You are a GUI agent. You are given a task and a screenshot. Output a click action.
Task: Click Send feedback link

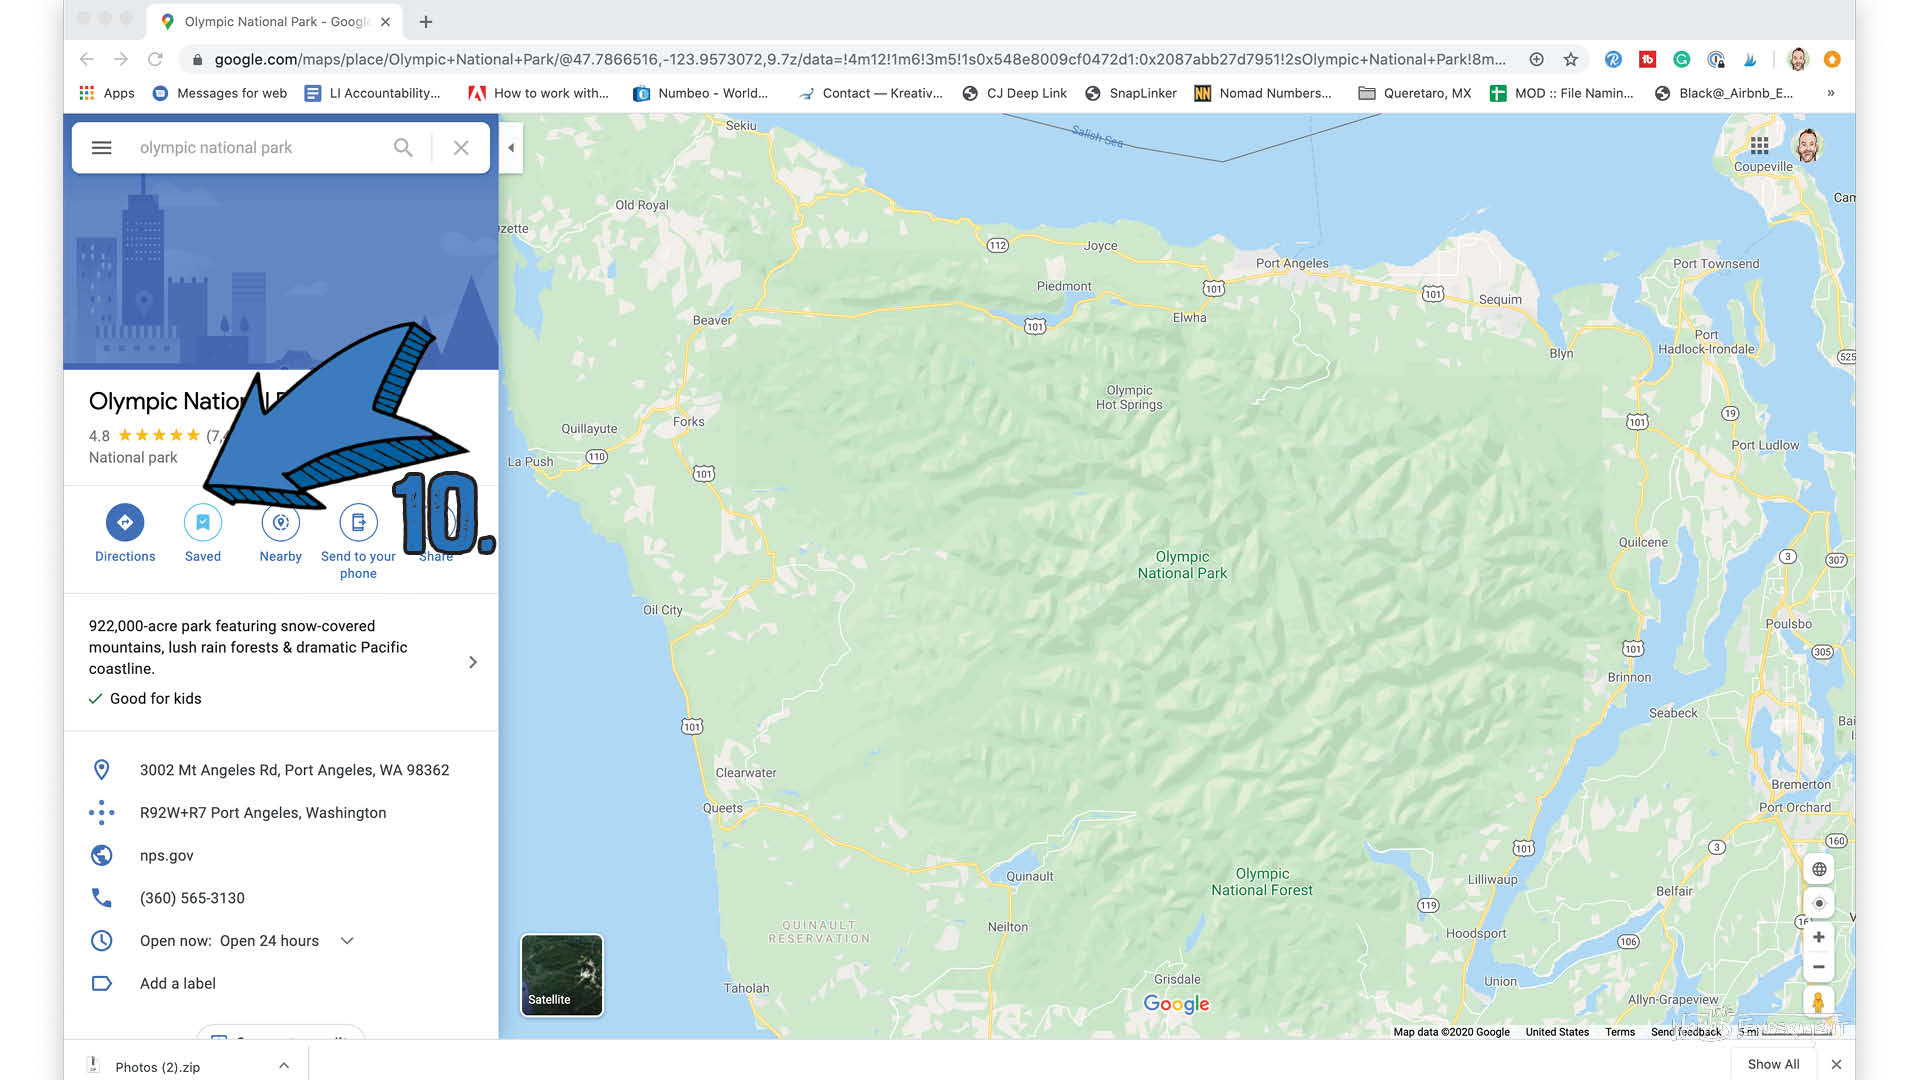pyautogui.click(x=1686, y=1032)
